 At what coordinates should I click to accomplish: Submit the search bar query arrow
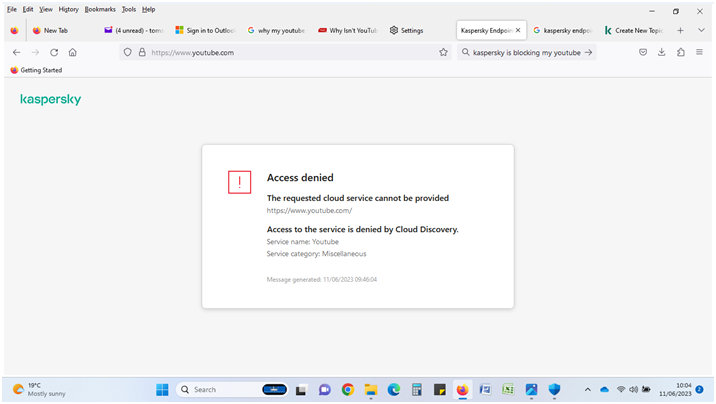coord(588,52)
